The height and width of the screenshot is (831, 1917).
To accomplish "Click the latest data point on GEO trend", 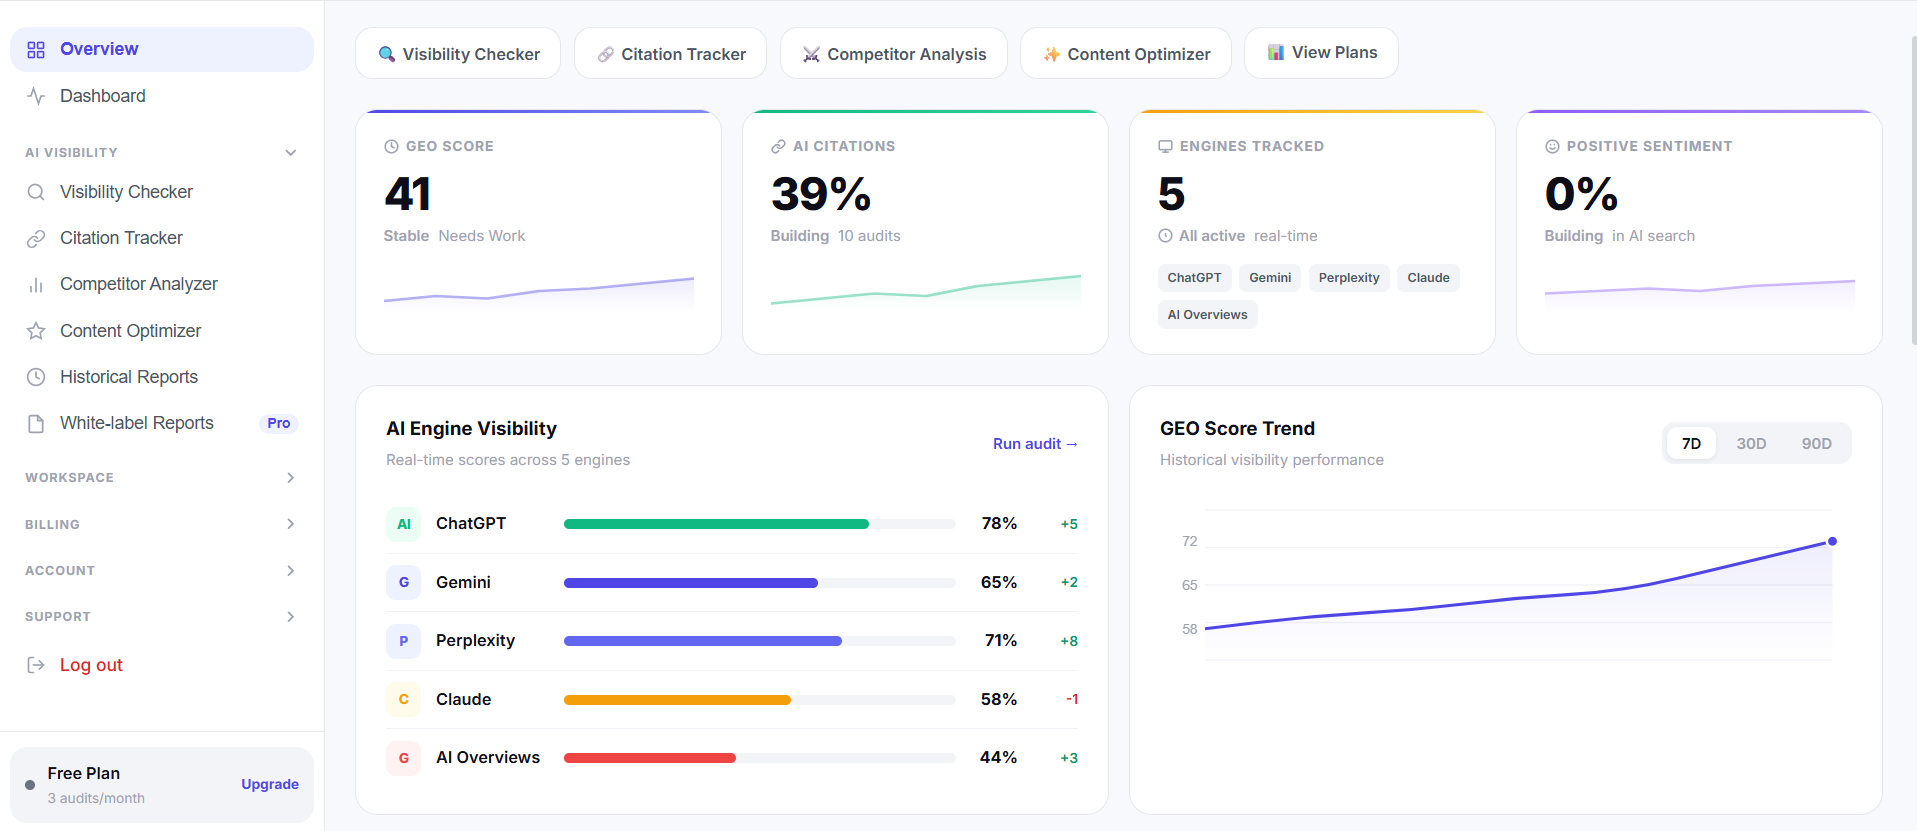I will (x=1832, y=541).
